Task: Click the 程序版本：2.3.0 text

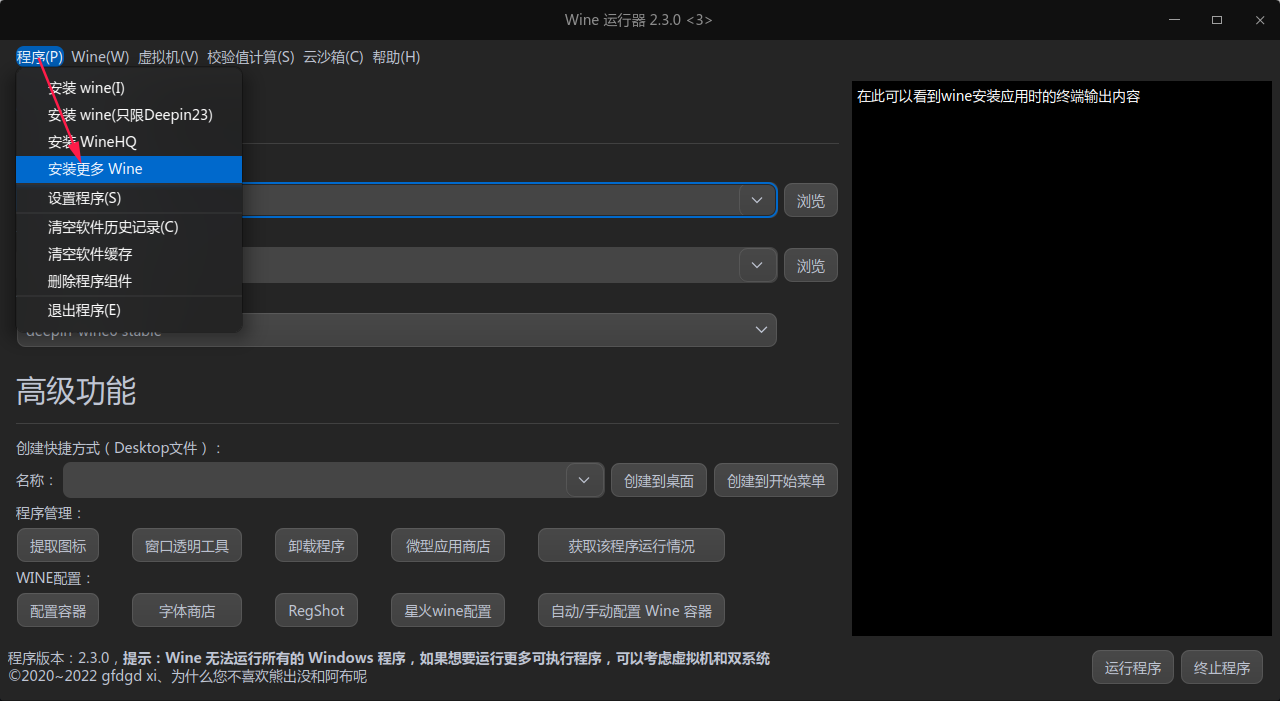Action: click(61, 658)
